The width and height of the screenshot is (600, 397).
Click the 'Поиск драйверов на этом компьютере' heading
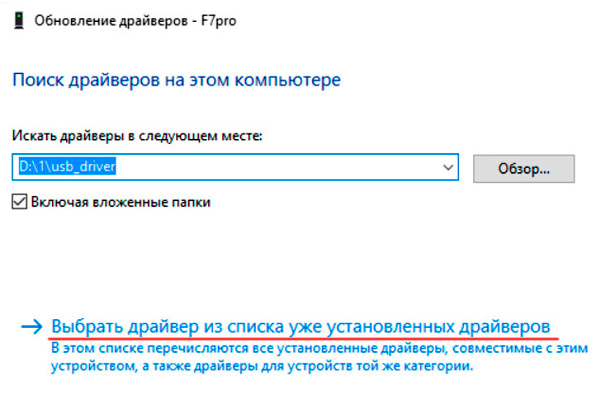click(176, 80)
